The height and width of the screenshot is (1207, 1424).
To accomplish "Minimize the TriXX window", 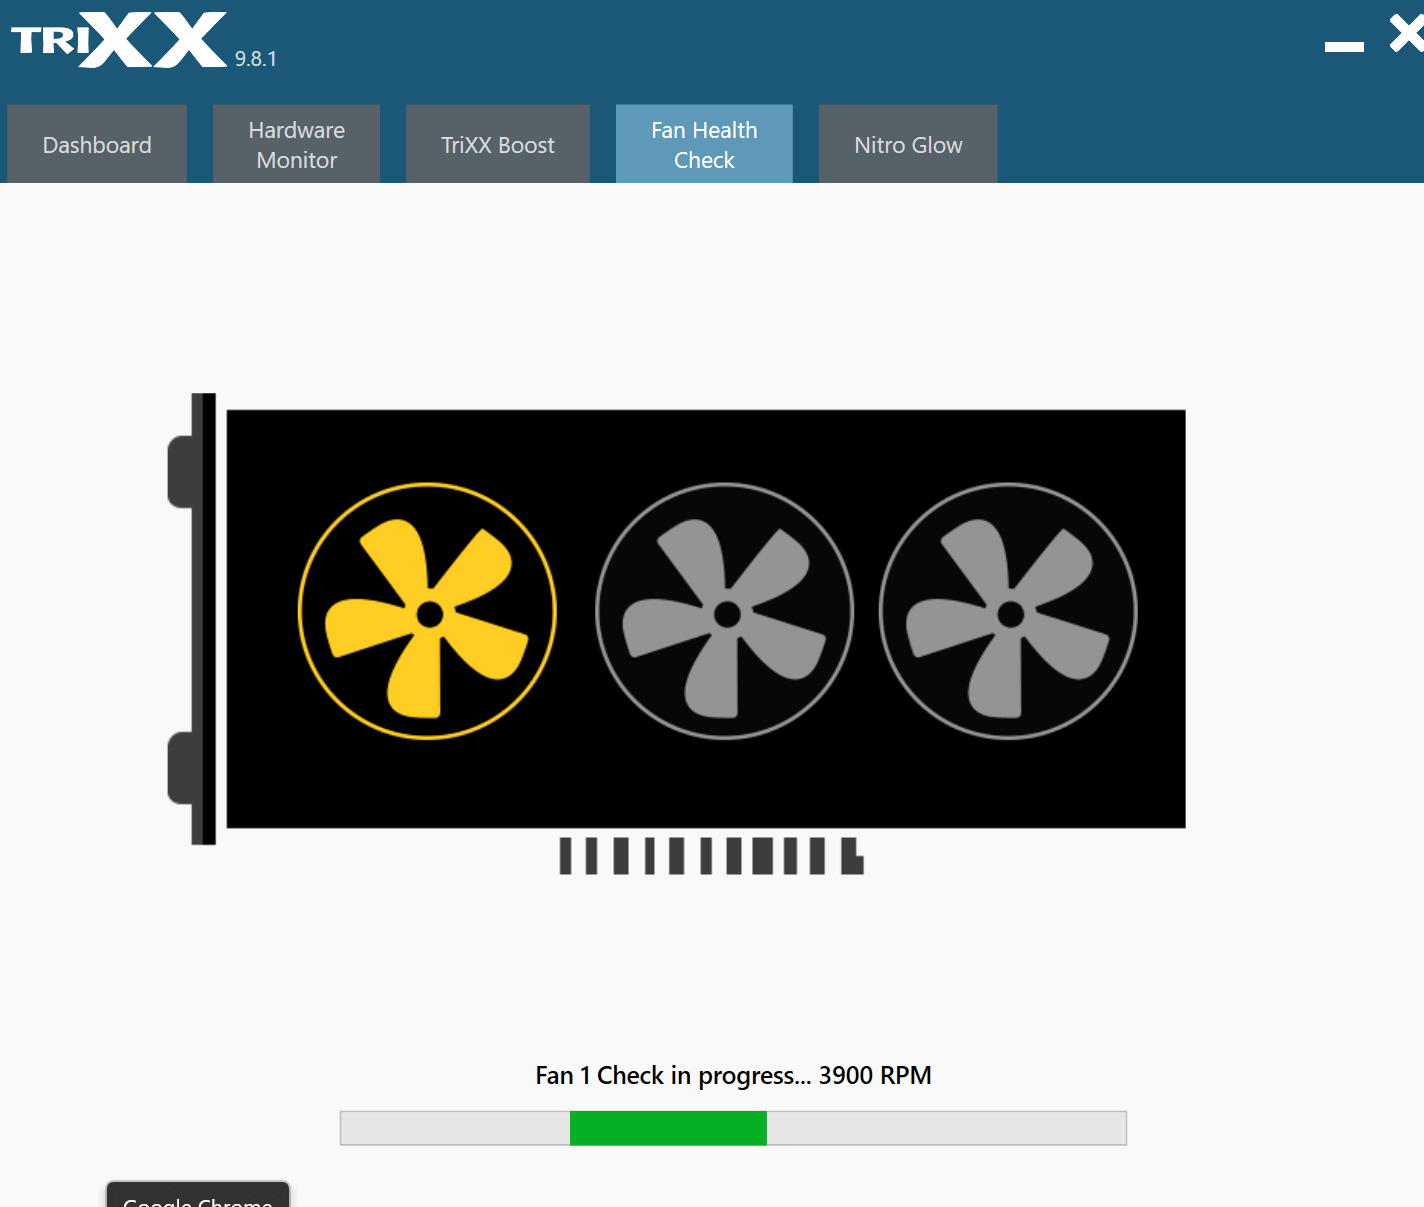I will coord(1344,46).
